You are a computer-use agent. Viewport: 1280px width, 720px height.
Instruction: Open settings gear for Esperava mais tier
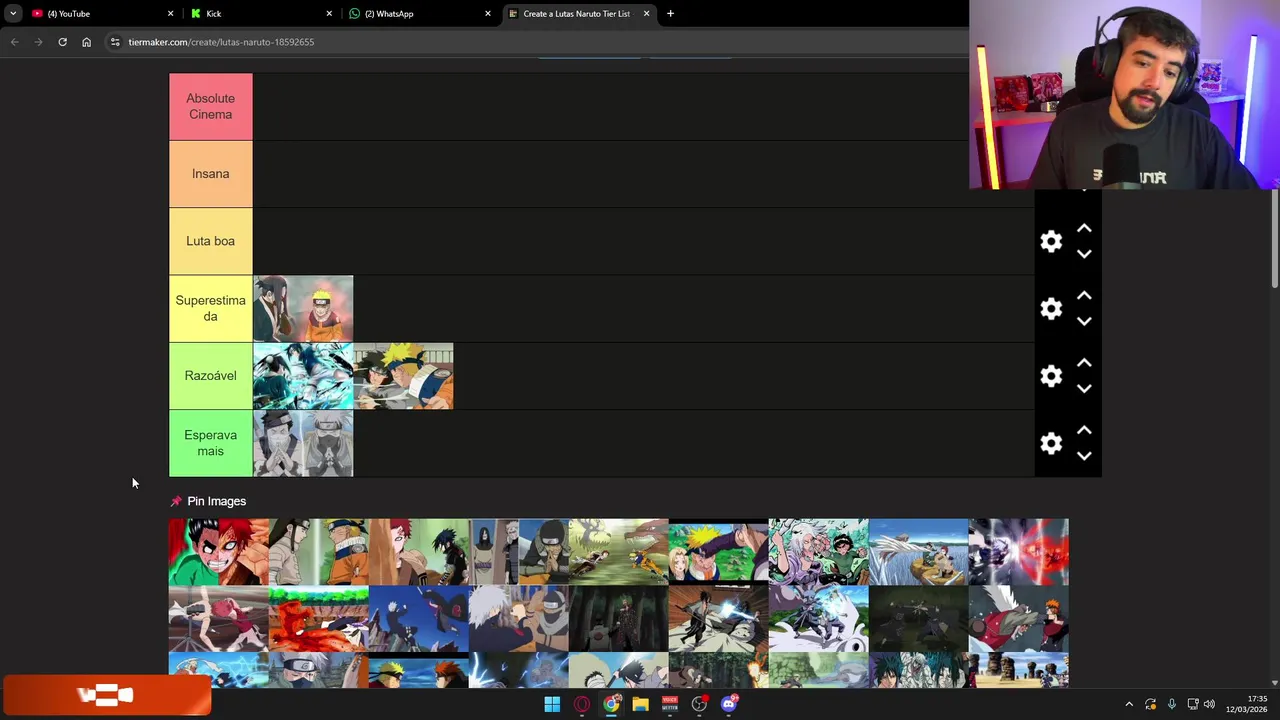click(x=1051, y=443)
